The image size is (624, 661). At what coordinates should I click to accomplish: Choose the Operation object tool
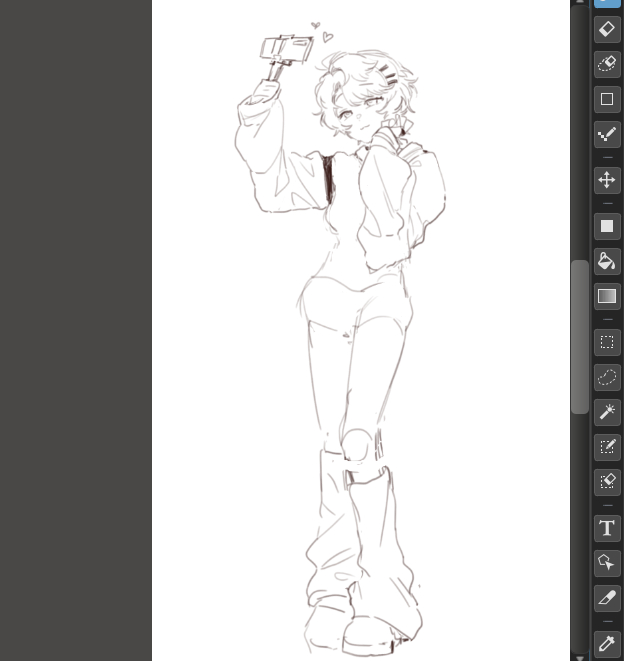click(x=606, y=563)
